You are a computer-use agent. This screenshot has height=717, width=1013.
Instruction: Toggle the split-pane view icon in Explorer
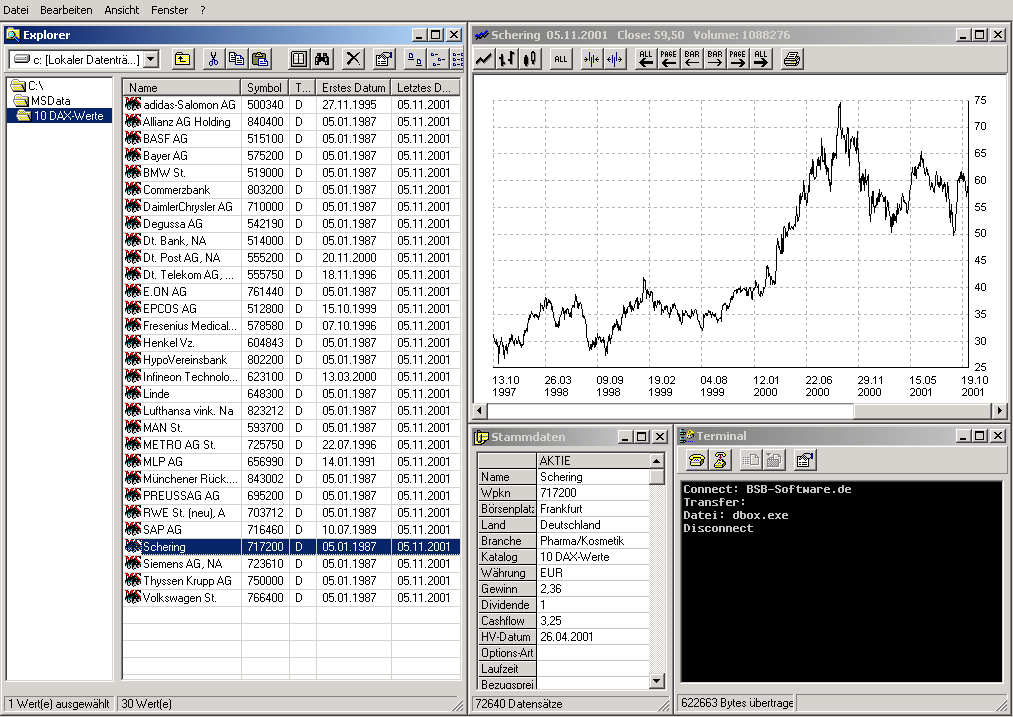(298, 59)
